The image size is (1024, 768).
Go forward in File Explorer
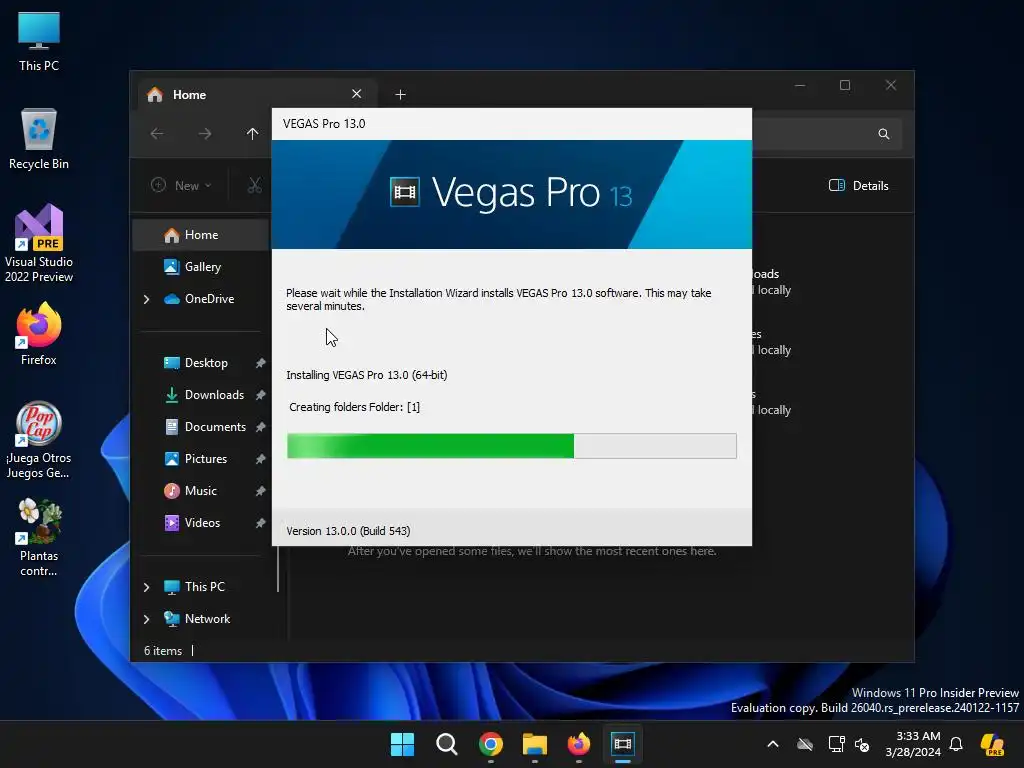205,134
